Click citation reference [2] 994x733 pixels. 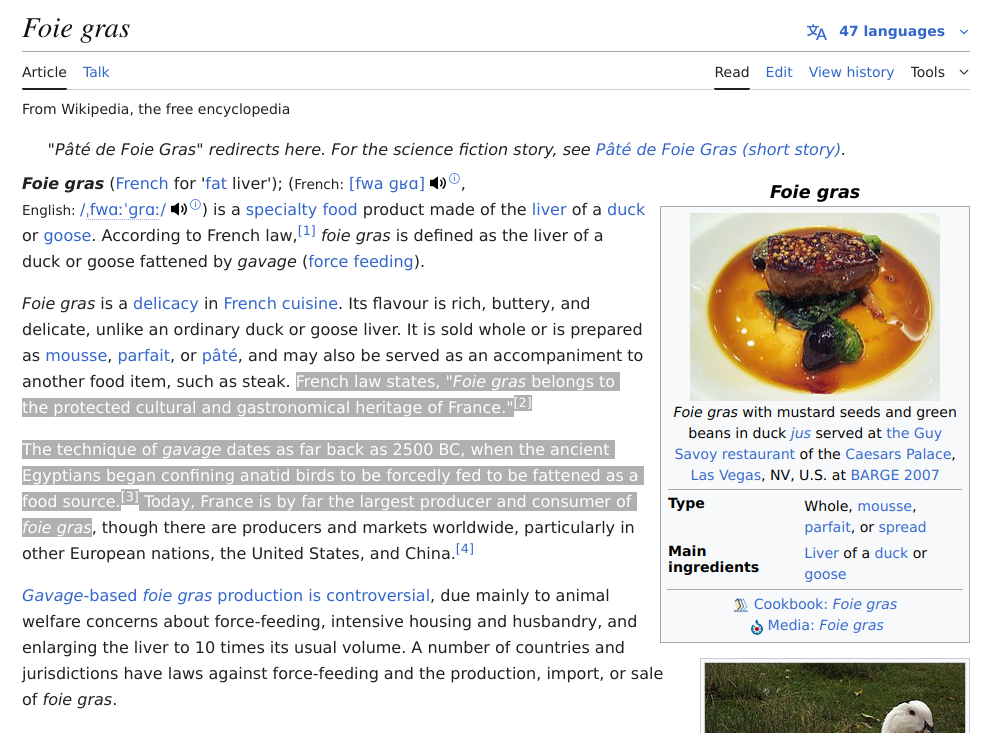pos(522,403)
